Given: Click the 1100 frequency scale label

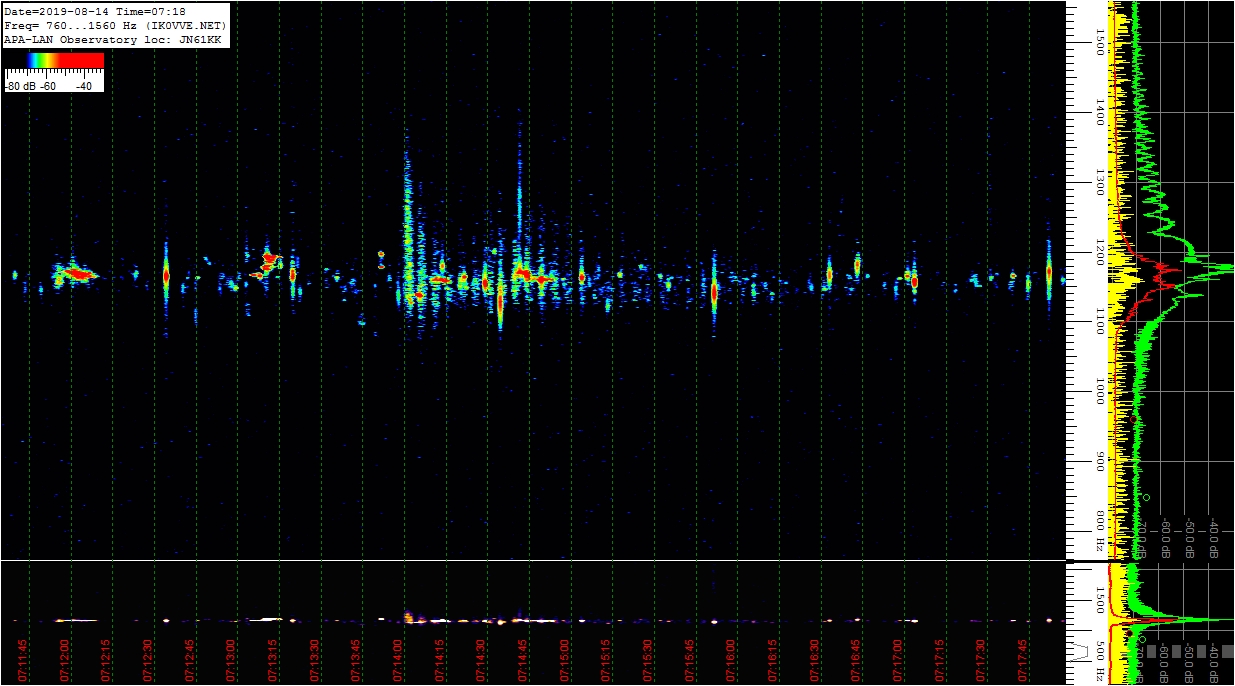Looking at the screenshot, I should click(x=1099, y=321).
